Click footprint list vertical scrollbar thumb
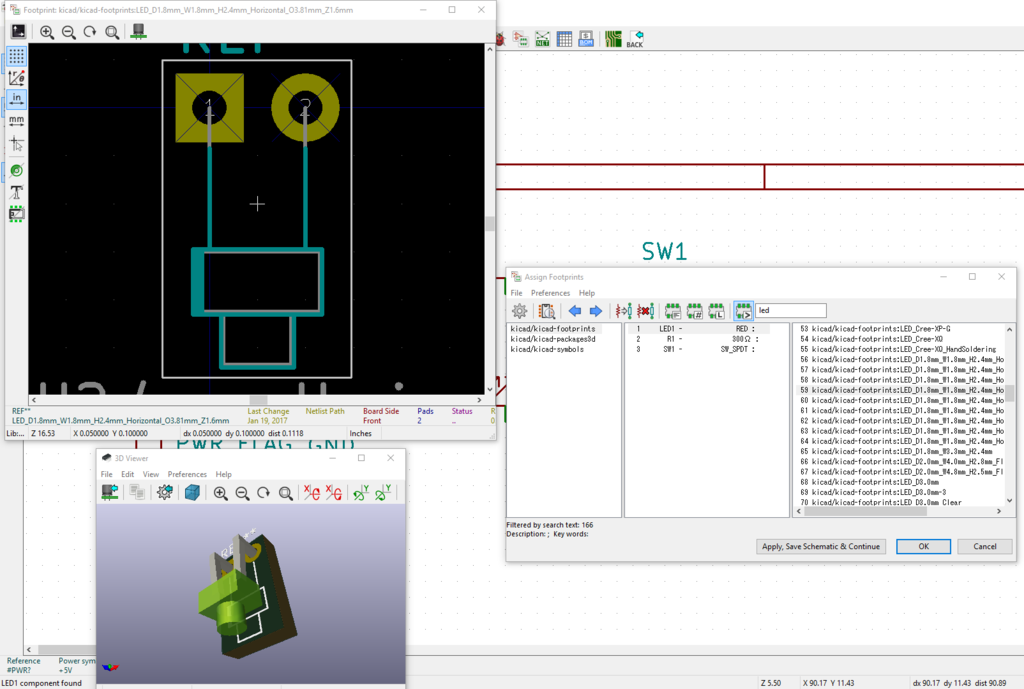This screenshot has width=1024, height=689. pos(1010,393)
